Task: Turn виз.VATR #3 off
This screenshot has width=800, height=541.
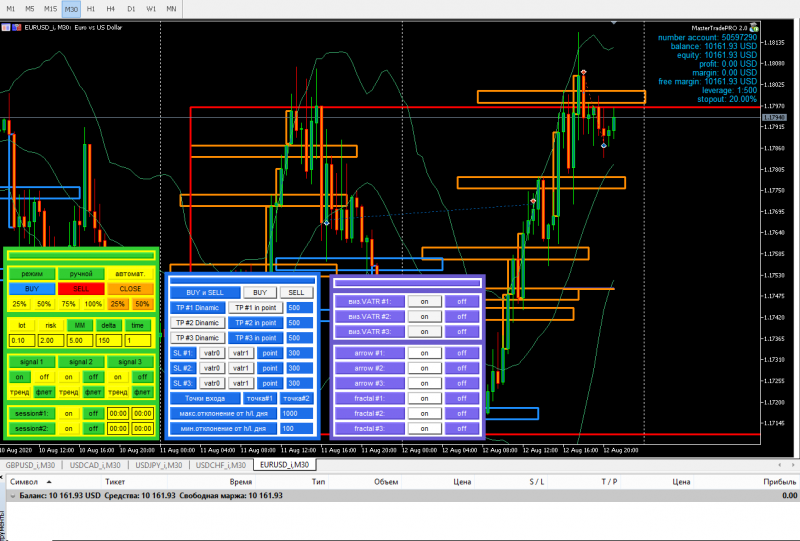Action: tap(462, 332)
